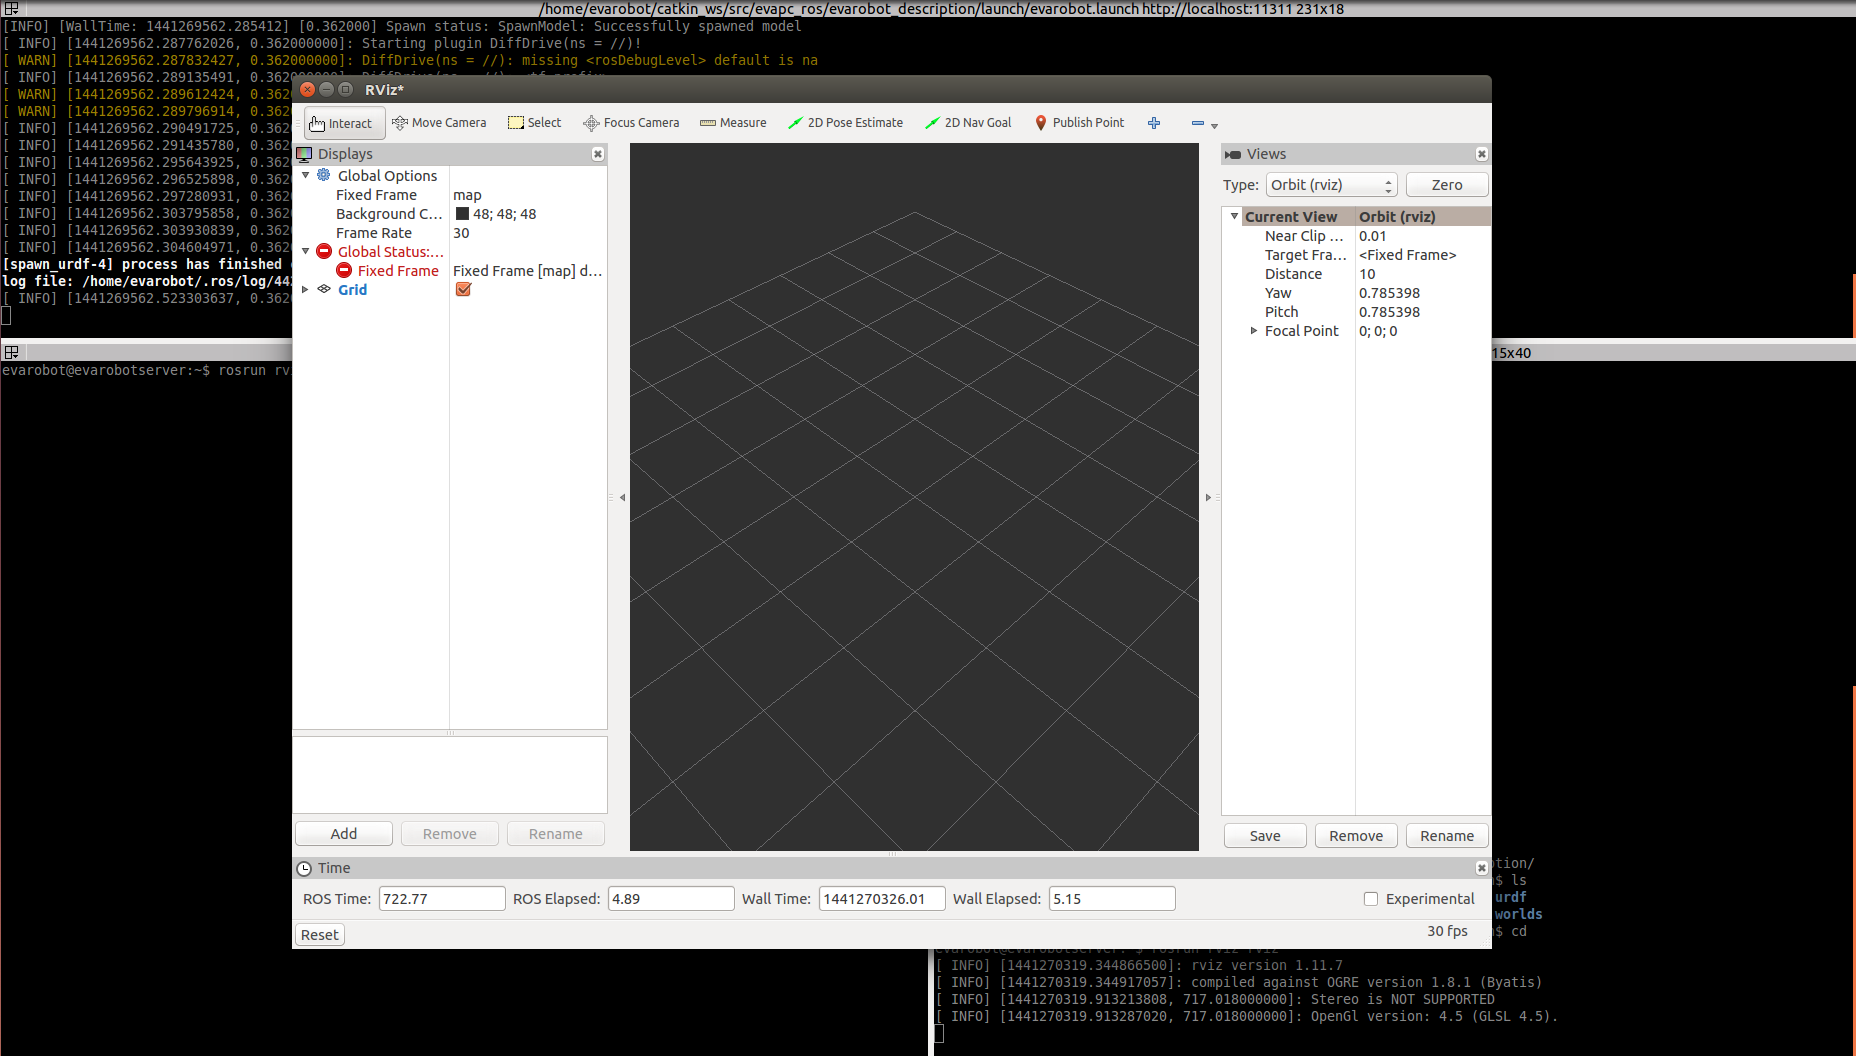Enable the Experimental checkbox
Screen dimensions: 1856x1056
(1371, 899)
